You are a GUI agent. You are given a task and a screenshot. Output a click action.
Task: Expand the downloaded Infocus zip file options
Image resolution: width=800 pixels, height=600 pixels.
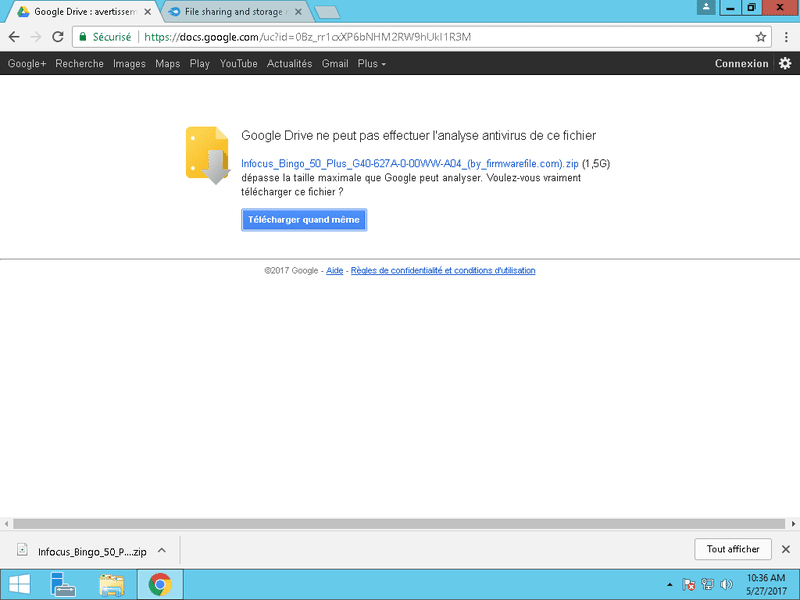pyautogui.click(x=161, y=550)
